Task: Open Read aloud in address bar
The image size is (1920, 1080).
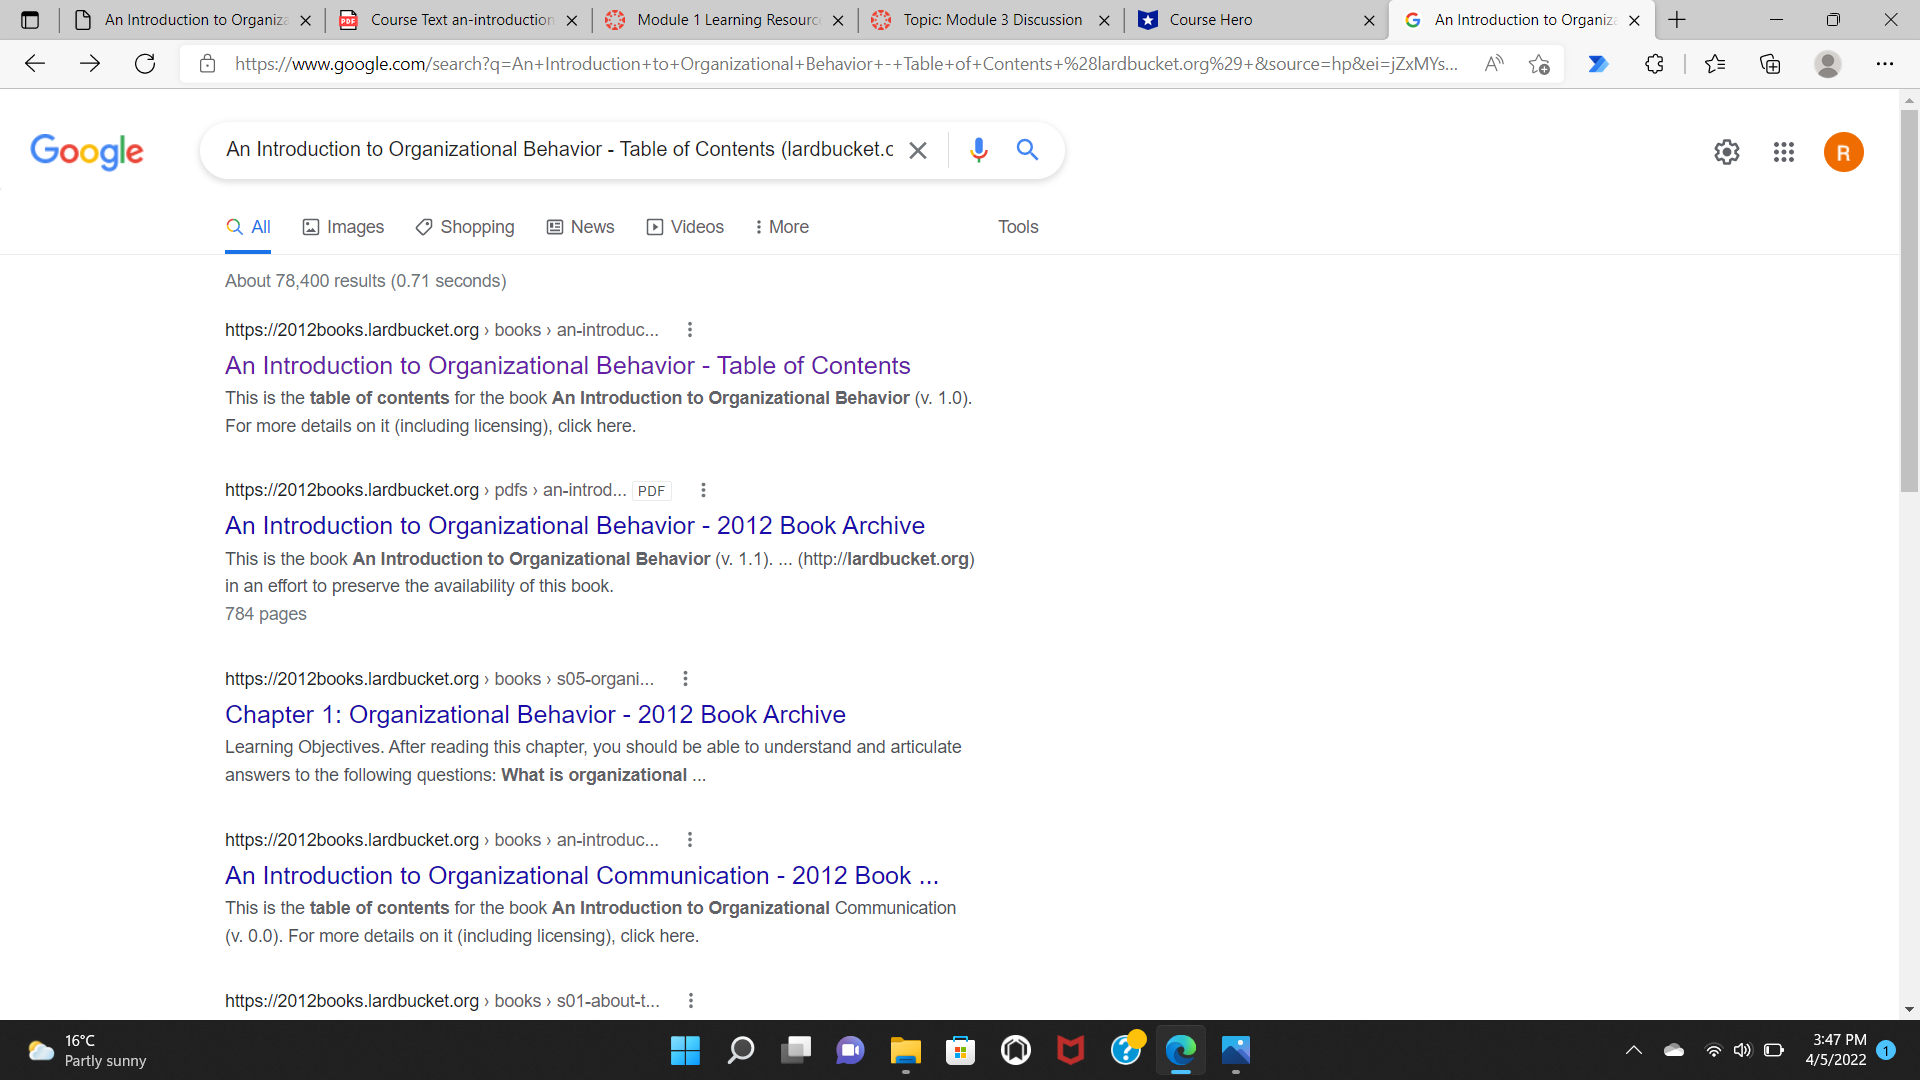Action: click(1494, 64)
